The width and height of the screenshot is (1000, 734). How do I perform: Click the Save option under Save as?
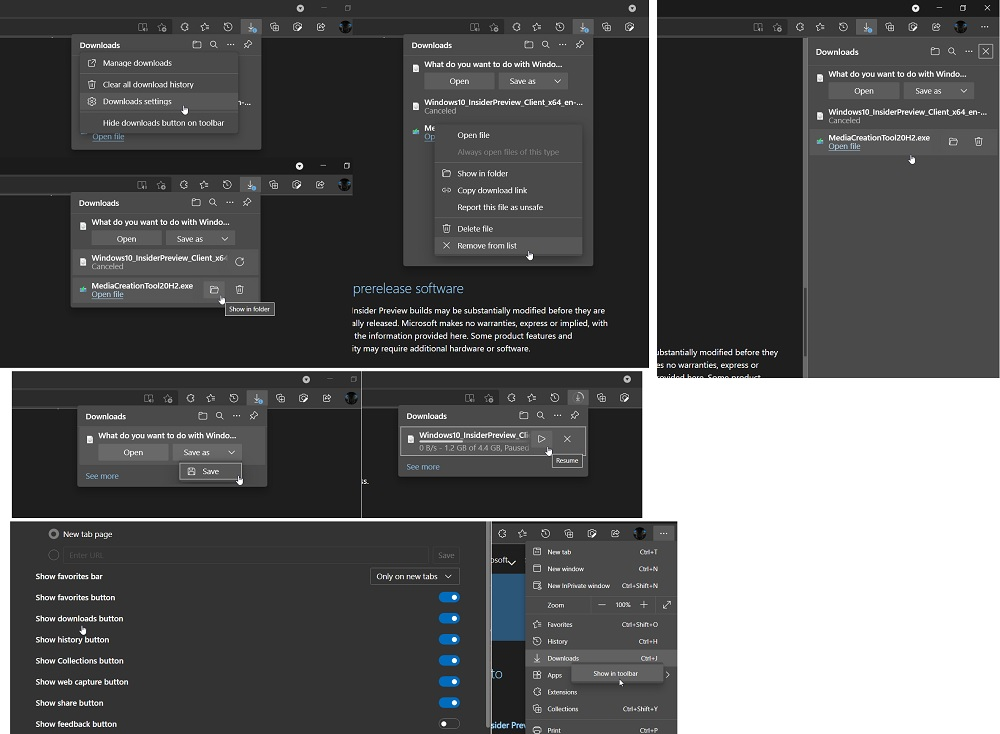click(x=210, y=471)
